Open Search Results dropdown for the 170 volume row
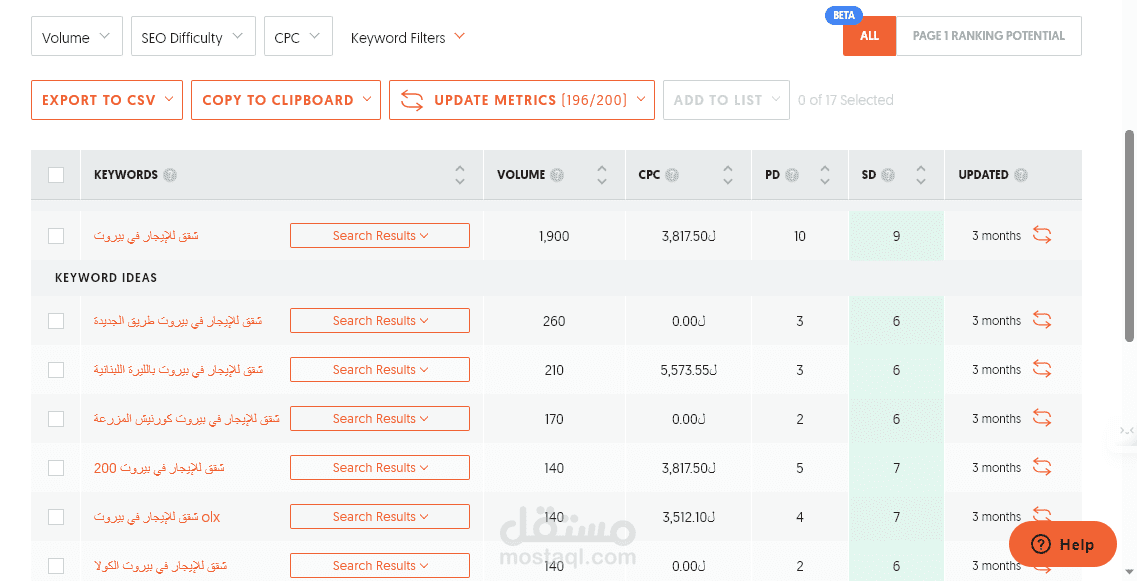The width and height of the screenshot is (1137, 581). [x=379, y=419]
